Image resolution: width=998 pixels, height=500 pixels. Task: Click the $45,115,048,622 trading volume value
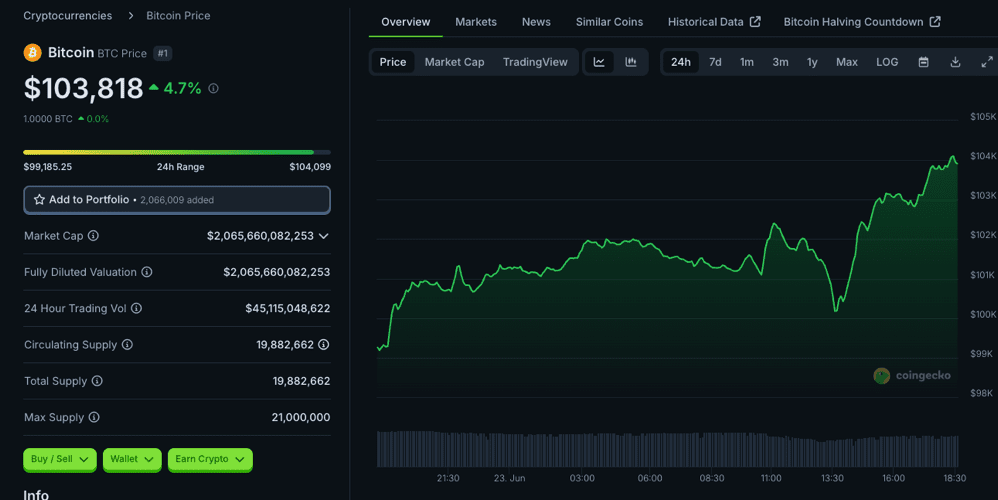click(288, 309)
